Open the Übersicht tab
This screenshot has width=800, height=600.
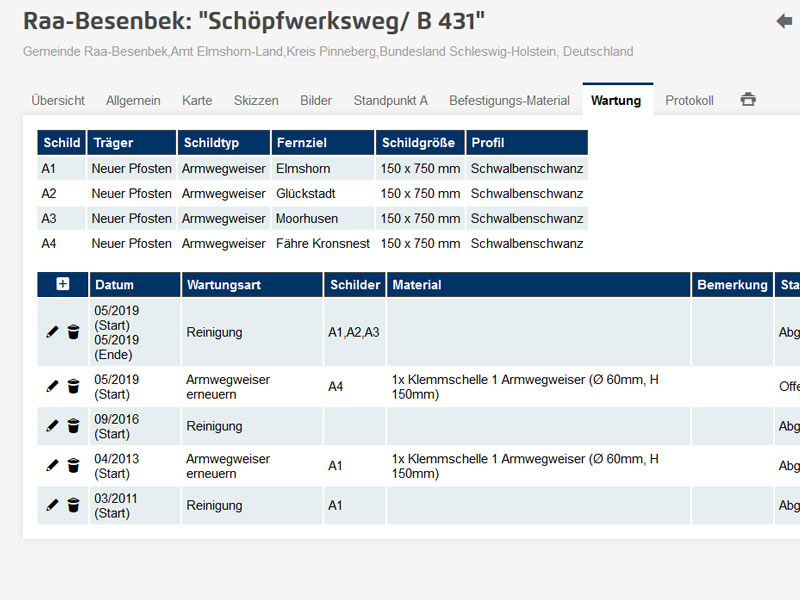[x=58, y=101]
